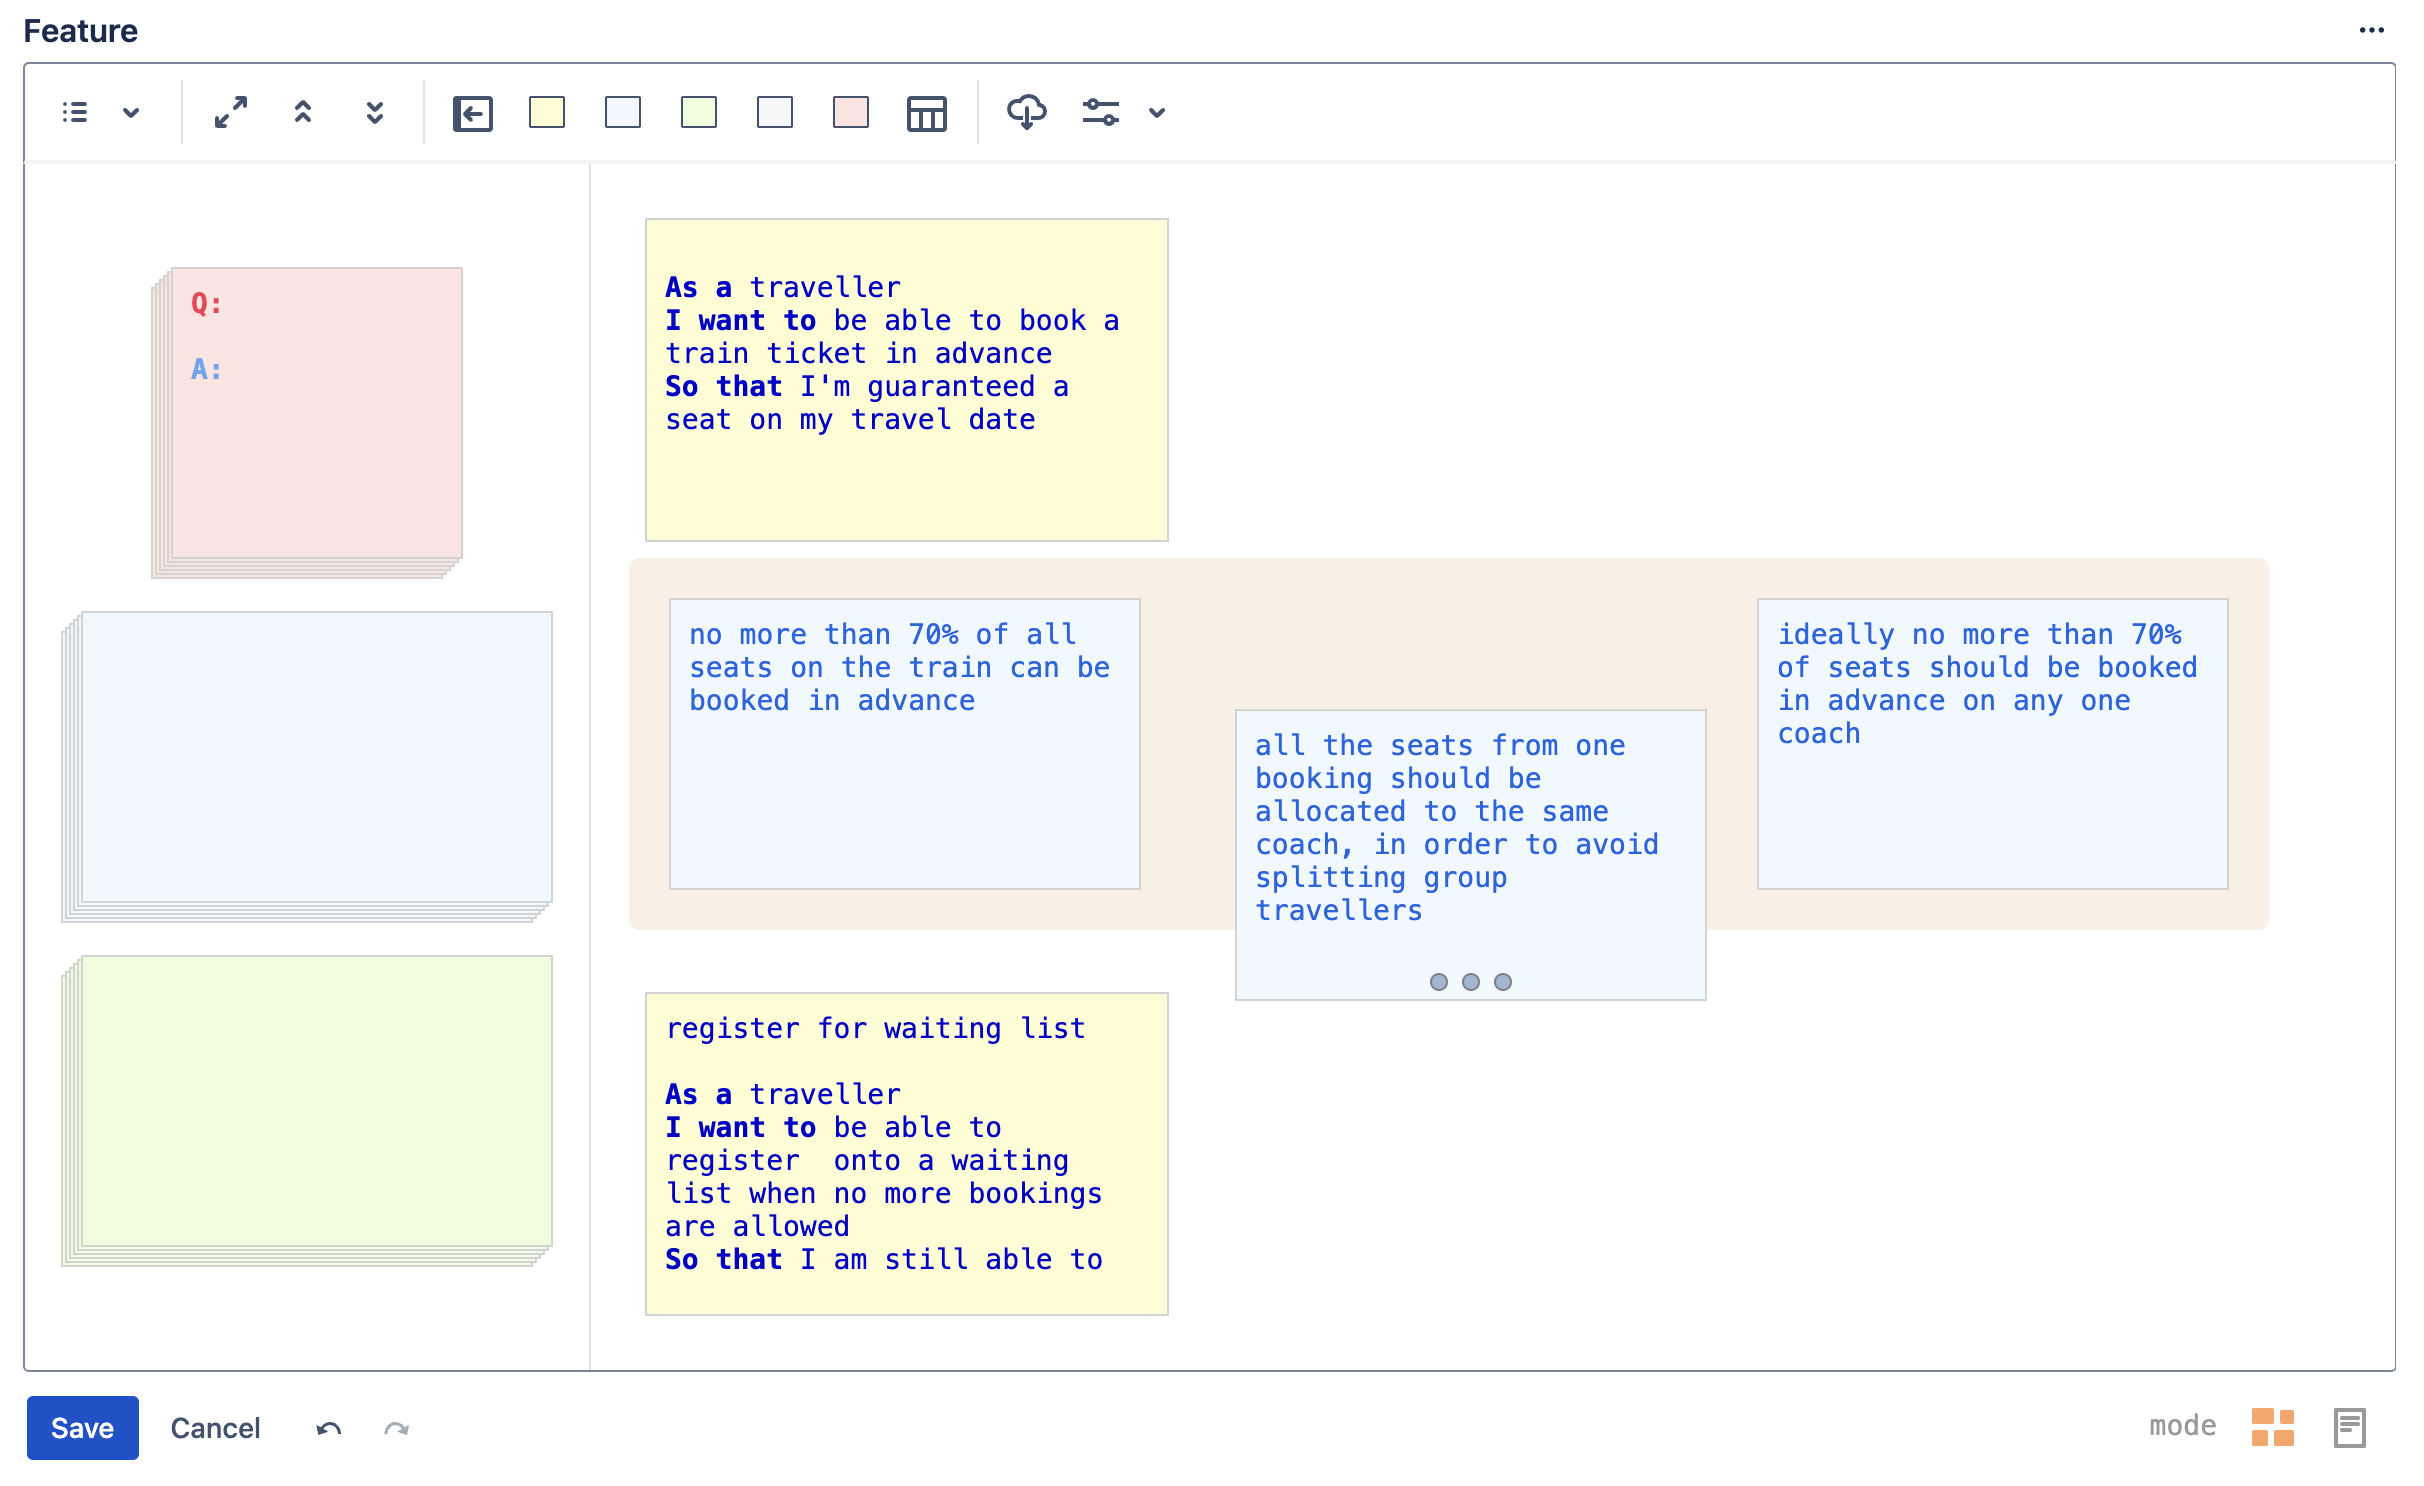2424x1486 pixels.
Task: Select the 'all the seats from one booking' card
Action: tap(1471, 855)
